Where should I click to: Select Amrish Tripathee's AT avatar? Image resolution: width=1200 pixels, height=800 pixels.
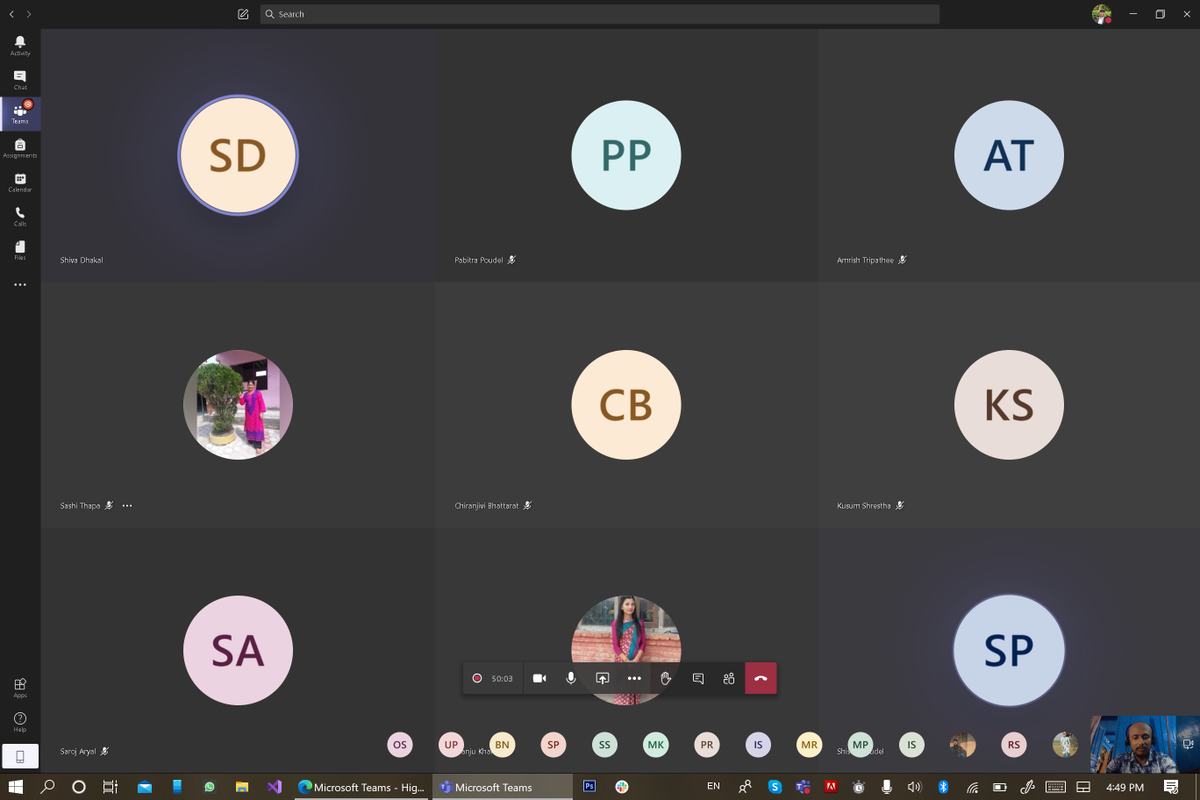tap(1009, 155)
